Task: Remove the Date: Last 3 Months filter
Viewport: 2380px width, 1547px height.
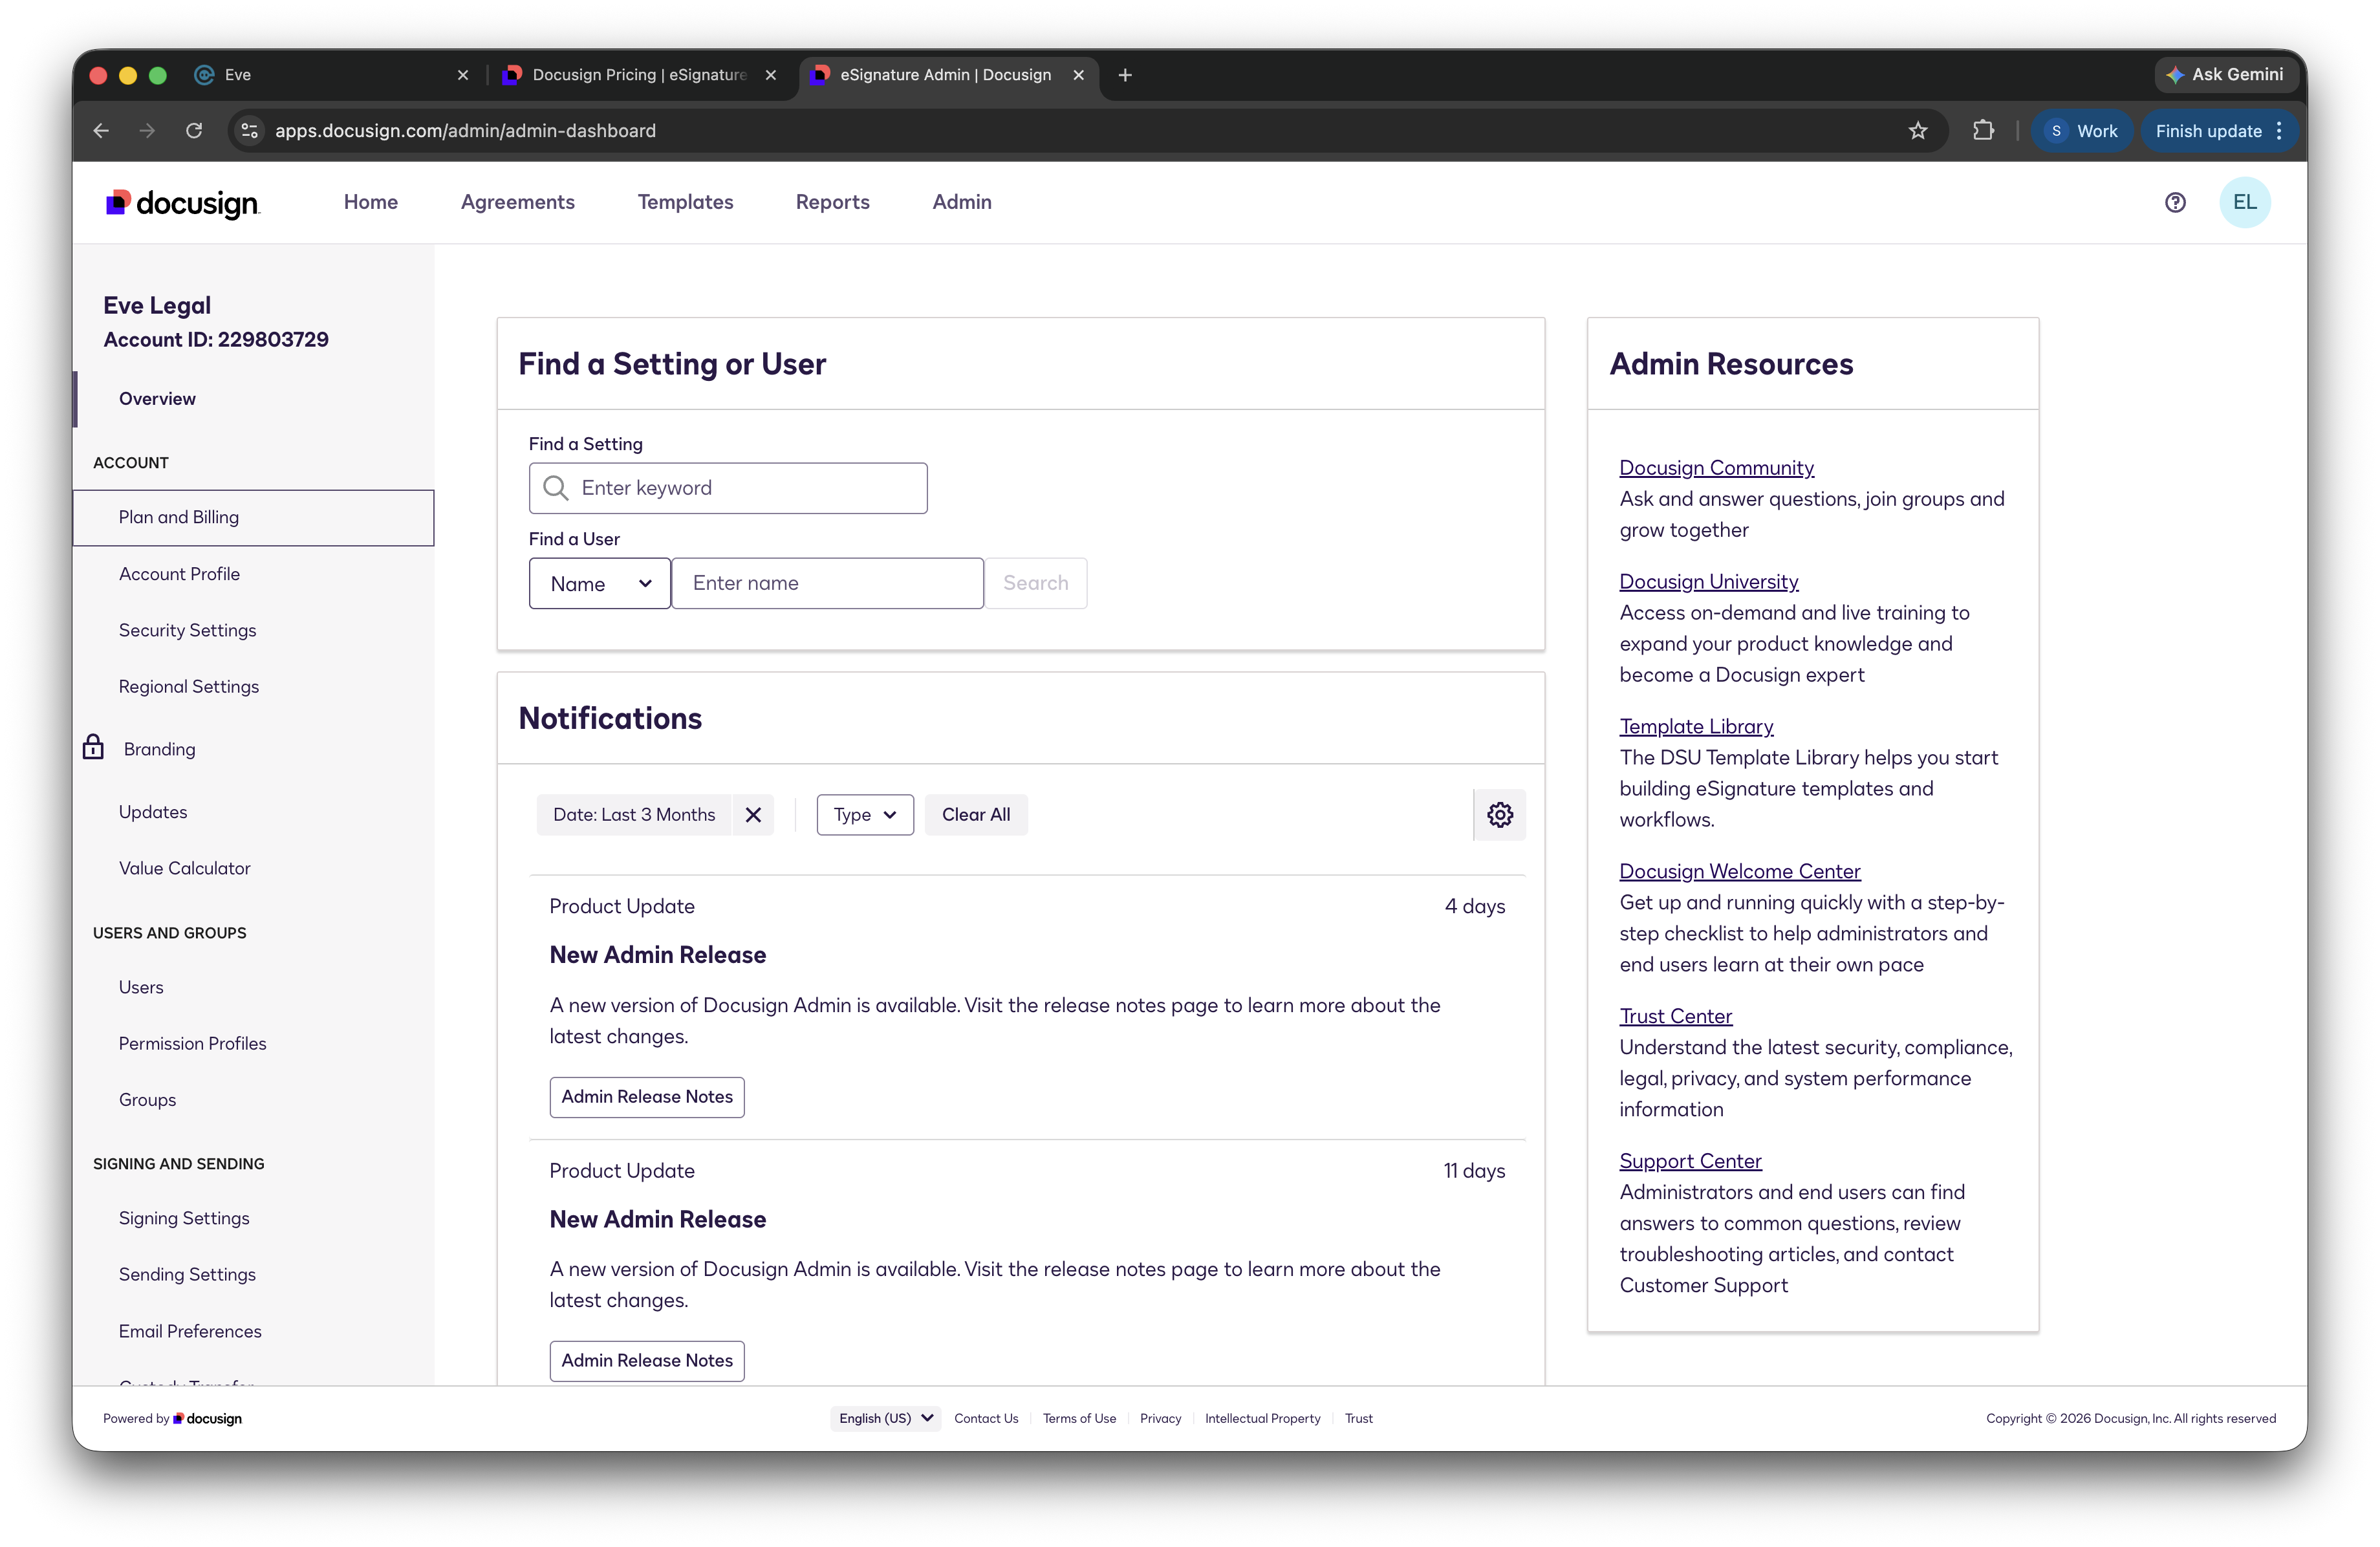Action: [753, 815]
